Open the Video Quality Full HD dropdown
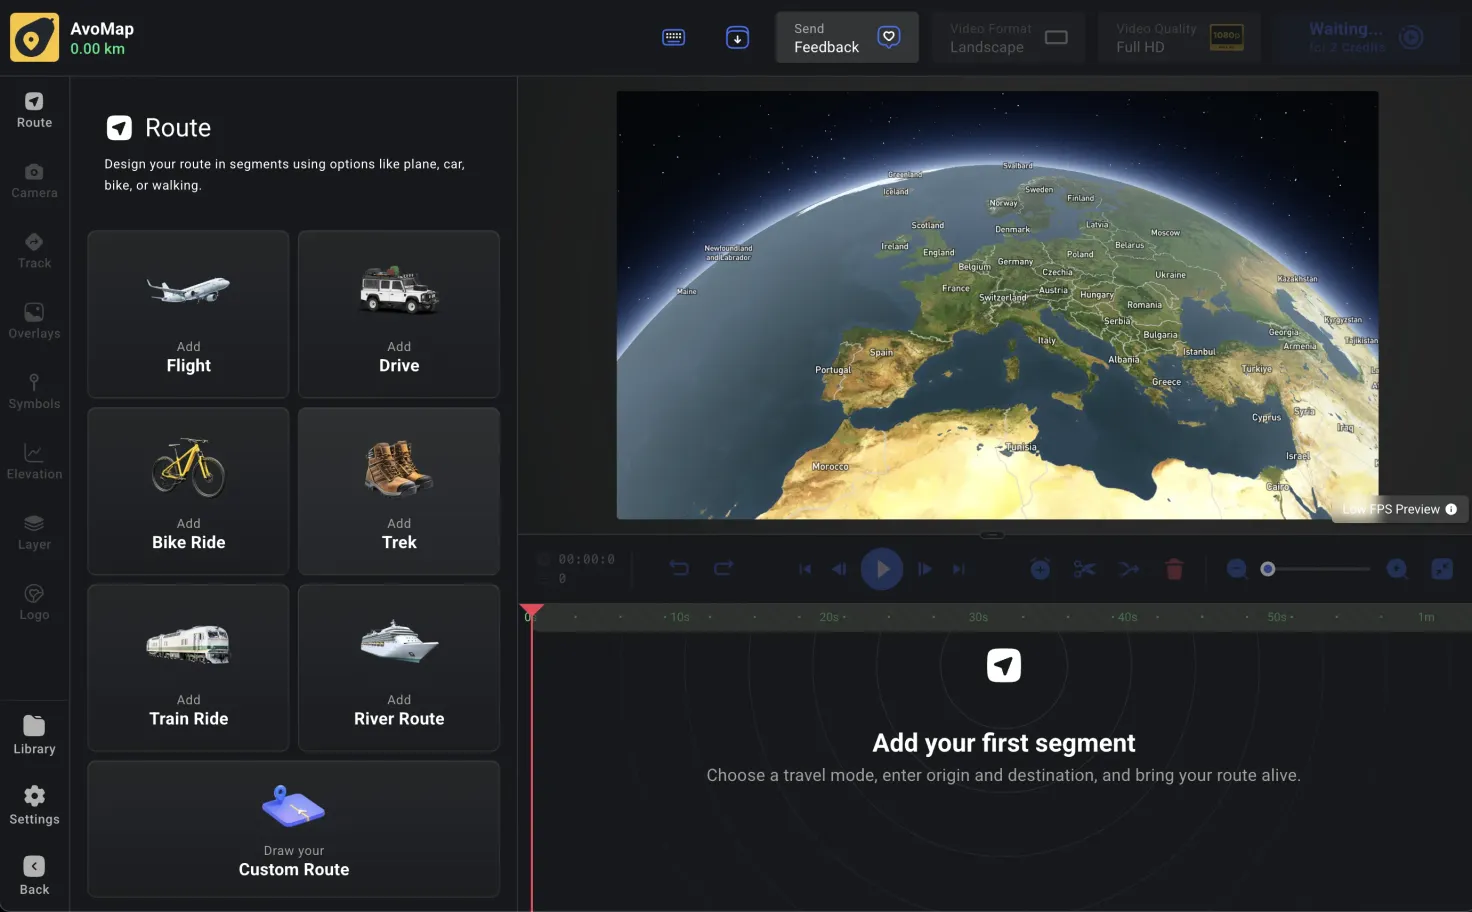Viewport: 1472px width, 912px height. tap(1179, 38)
